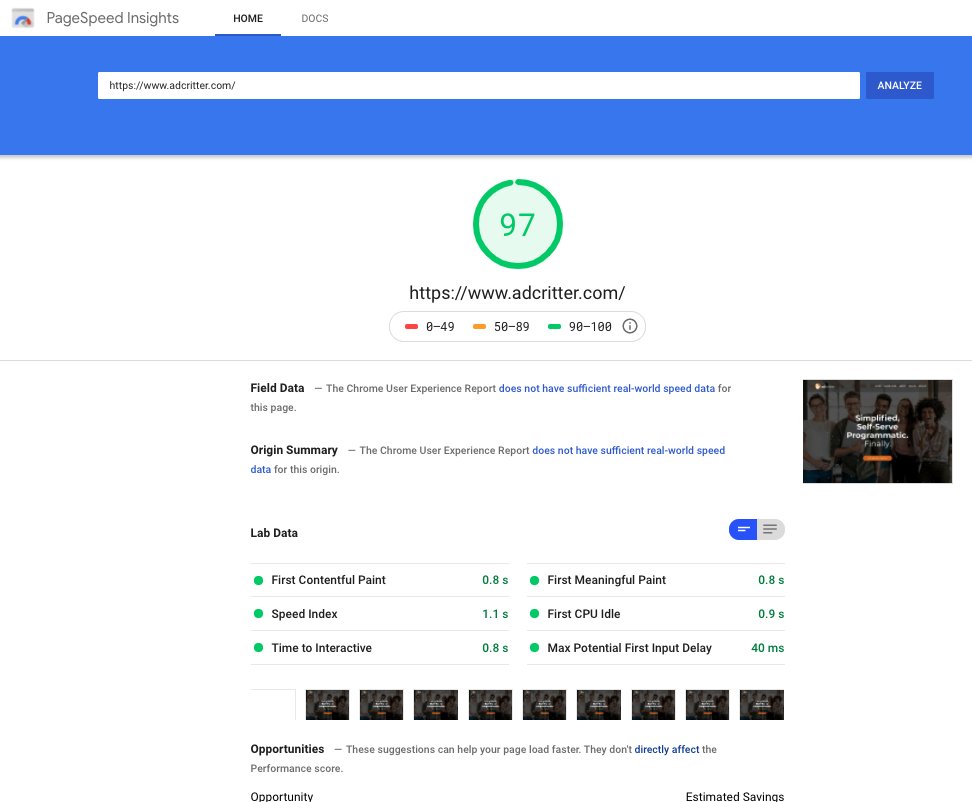Click the First Meaningful Paint metric

(656, 580)
